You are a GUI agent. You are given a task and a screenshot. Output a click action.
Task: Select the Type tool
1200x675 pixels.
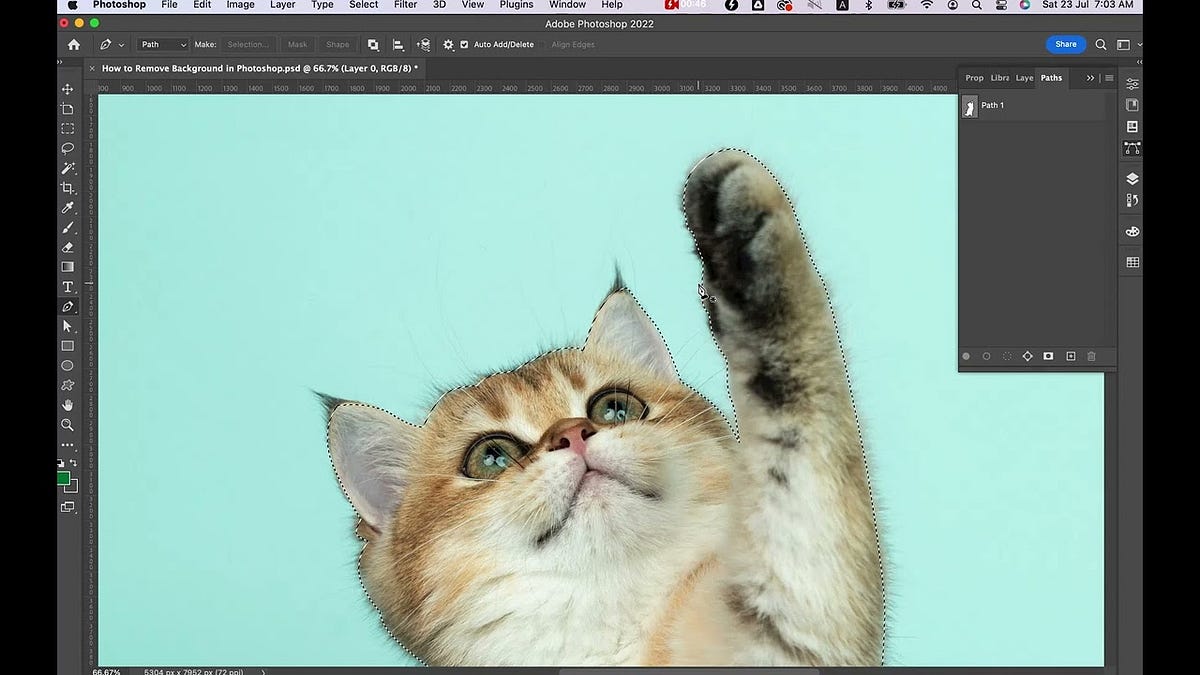[68, 286]
